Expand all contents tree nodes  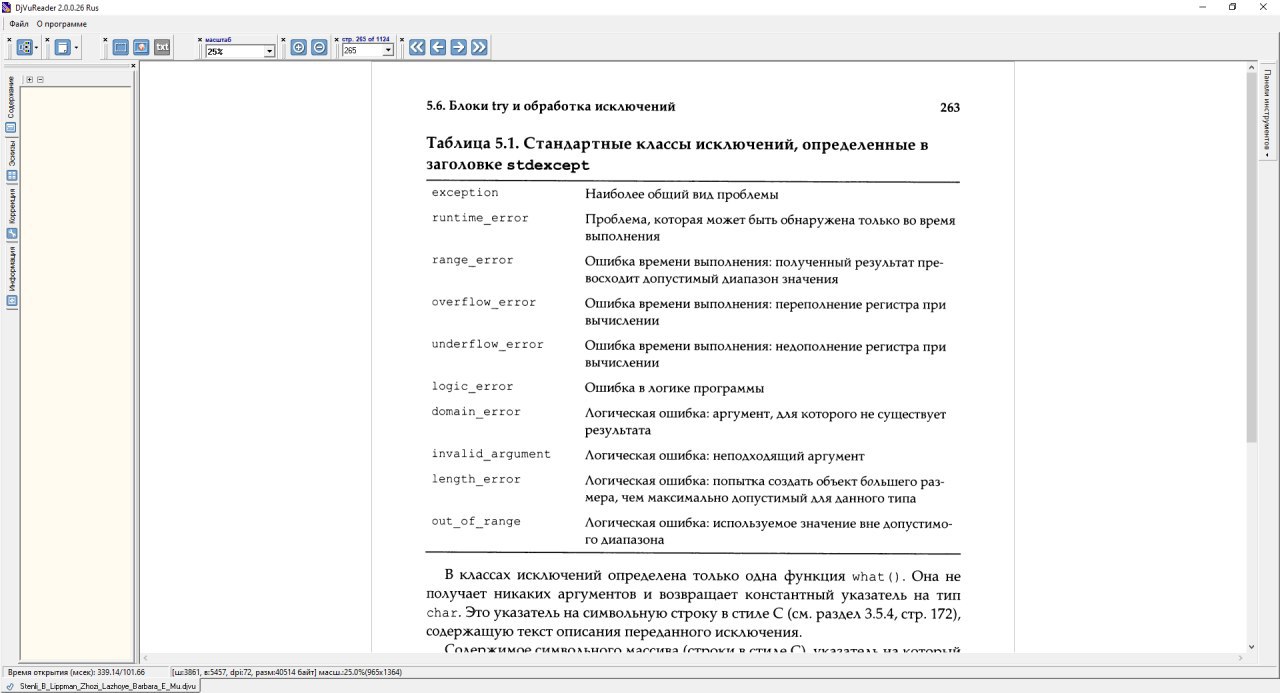(30, 80)
